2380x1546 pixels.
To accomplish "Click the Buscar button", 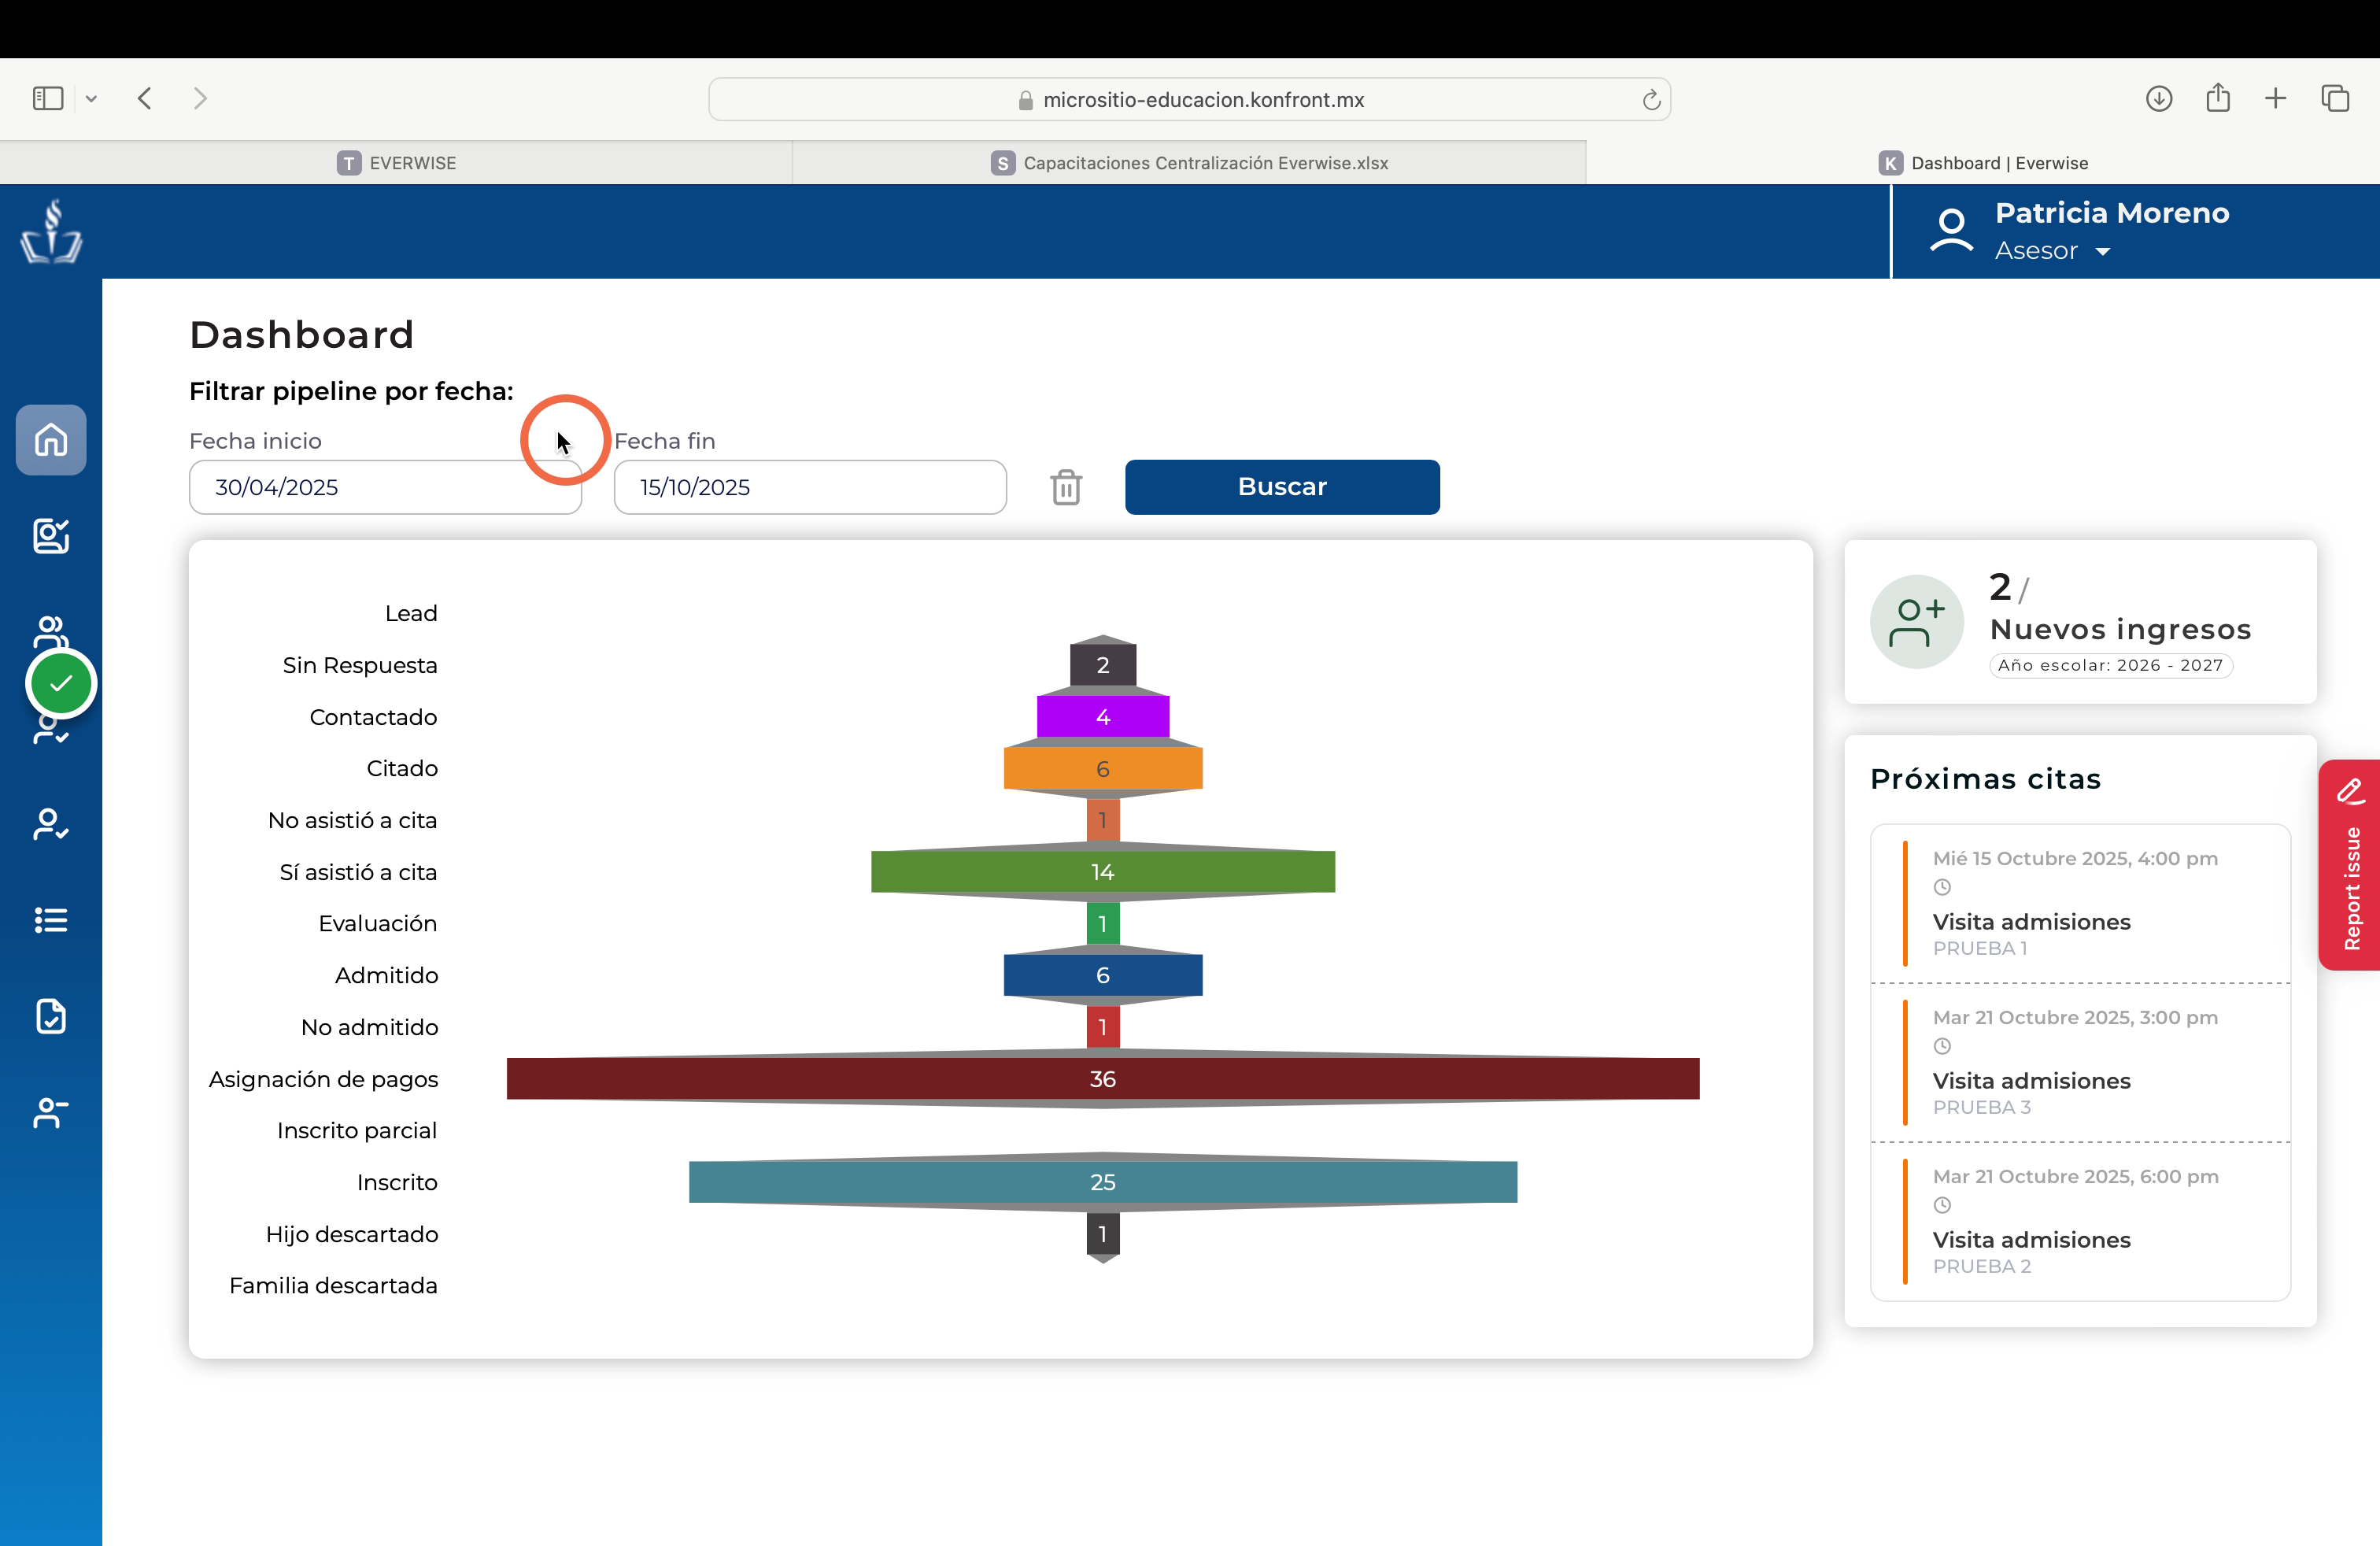I will click(x=1282, y=487).
